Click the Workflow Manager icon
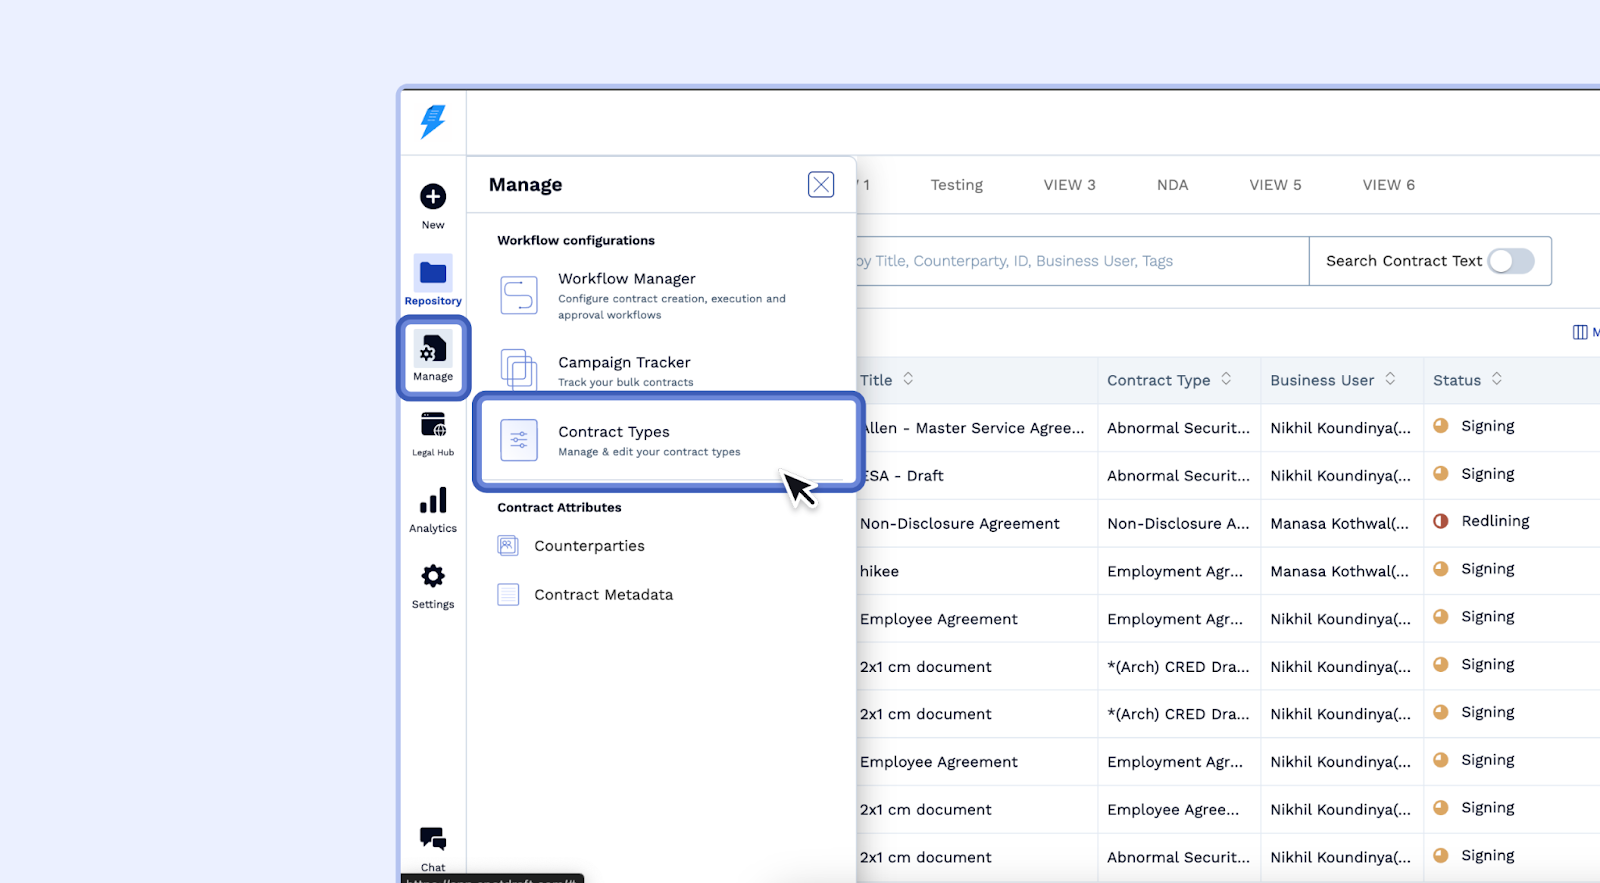 click(519, 295)
